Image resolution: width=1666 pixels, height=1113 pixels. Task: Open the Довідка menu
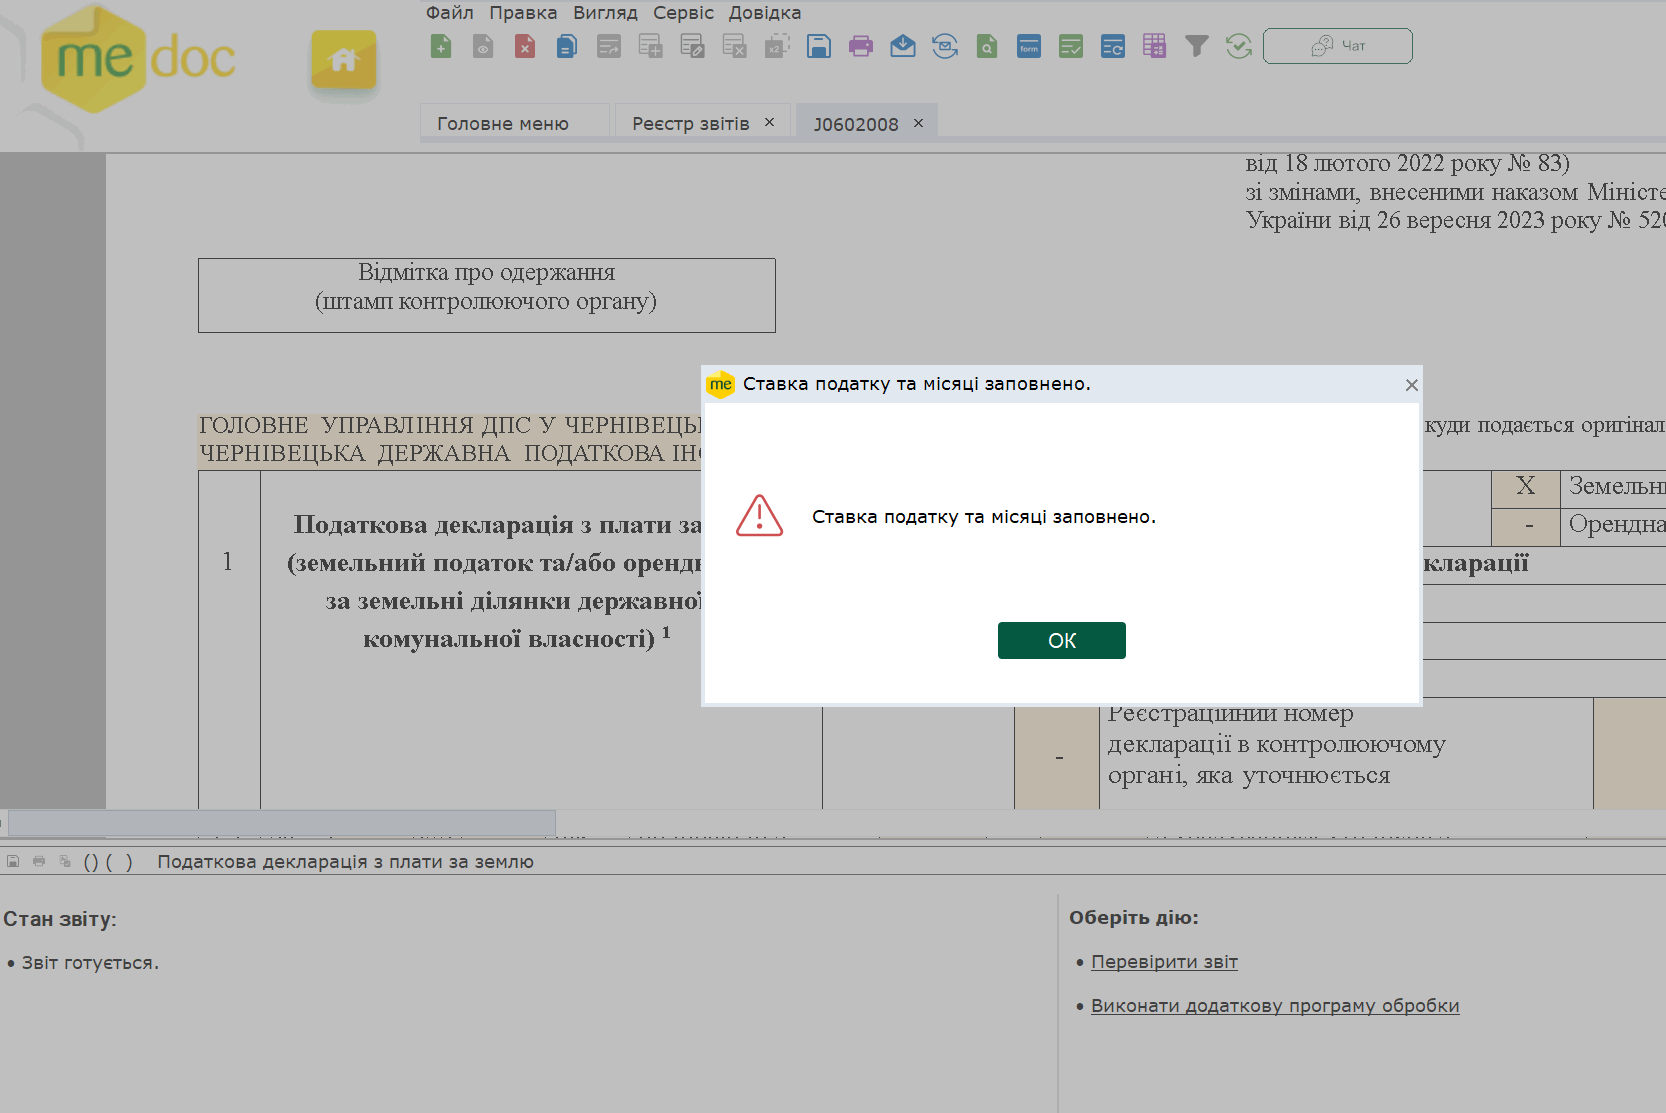point(764,13)
